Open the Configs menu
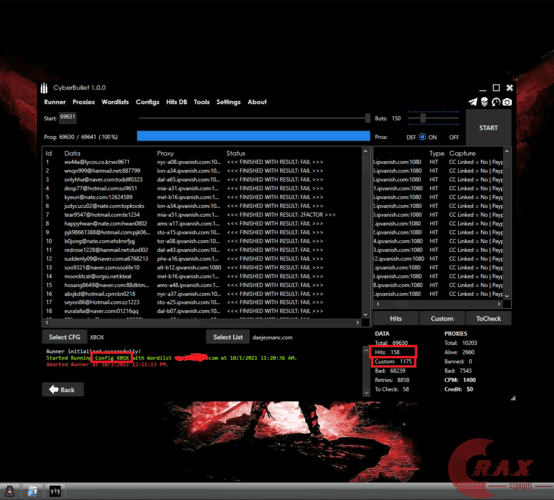This screenshot has width=554, height=500. [147, 102]
